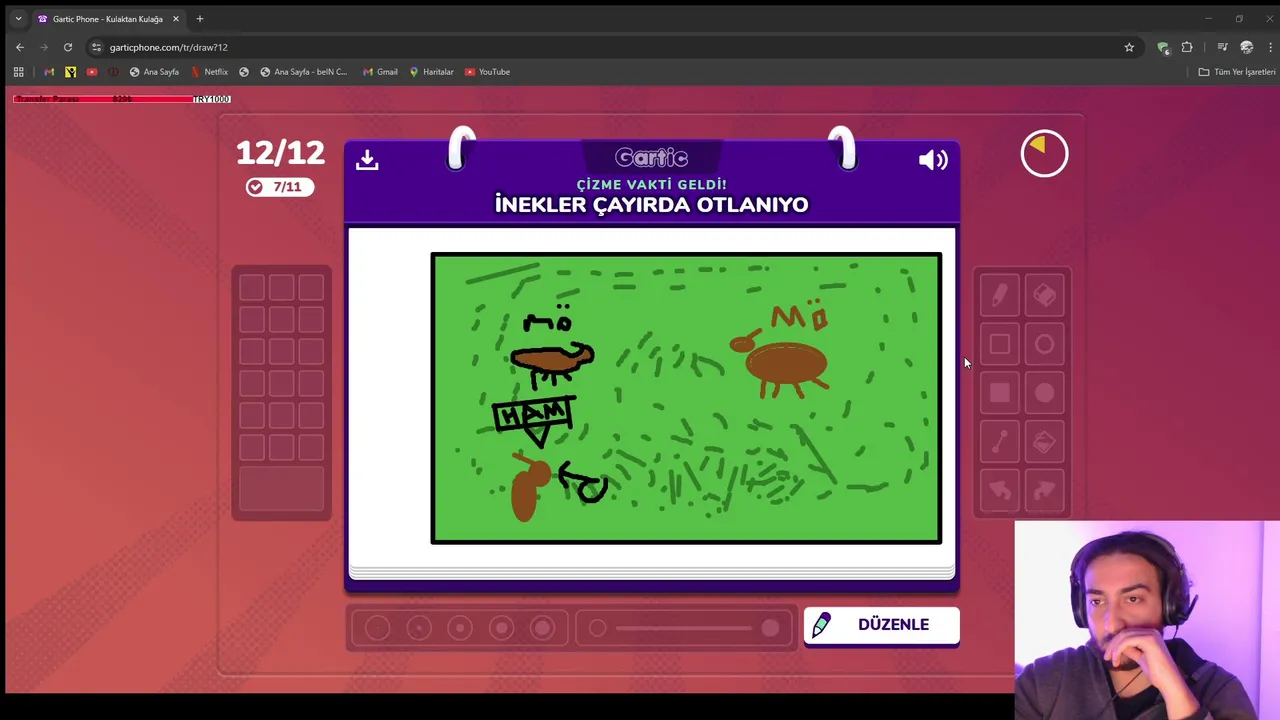
Task: Open the green shield extension icon
Action: click(1163, 47)
